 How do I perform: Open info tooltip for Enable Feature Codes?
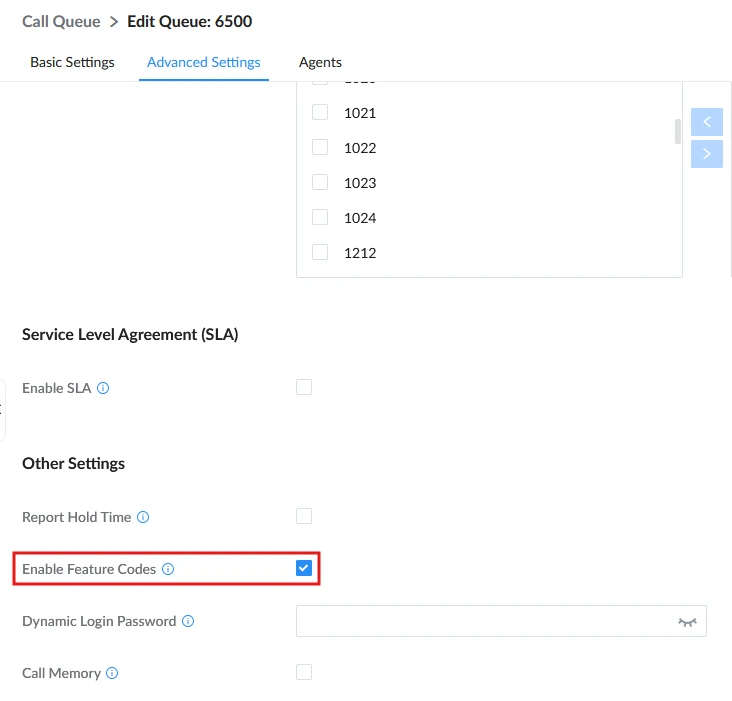168,569
